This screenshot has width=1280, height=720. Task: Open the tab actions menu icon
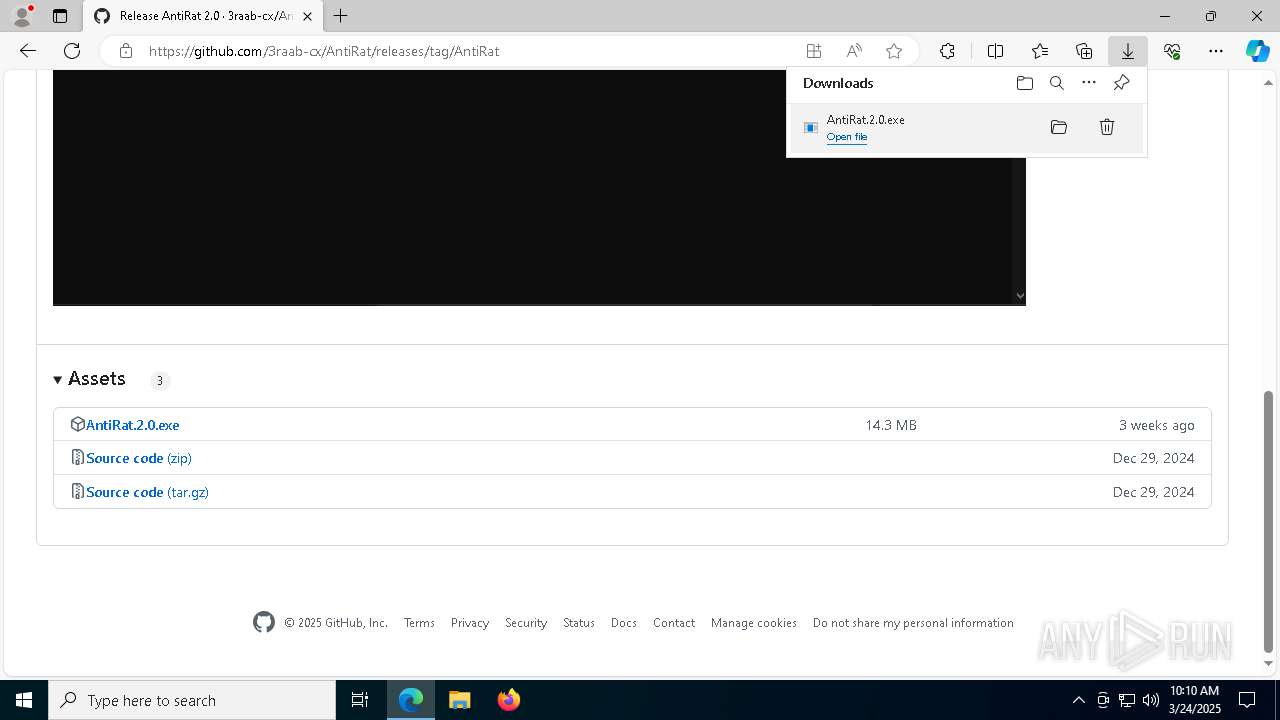[x=60, y=16]
